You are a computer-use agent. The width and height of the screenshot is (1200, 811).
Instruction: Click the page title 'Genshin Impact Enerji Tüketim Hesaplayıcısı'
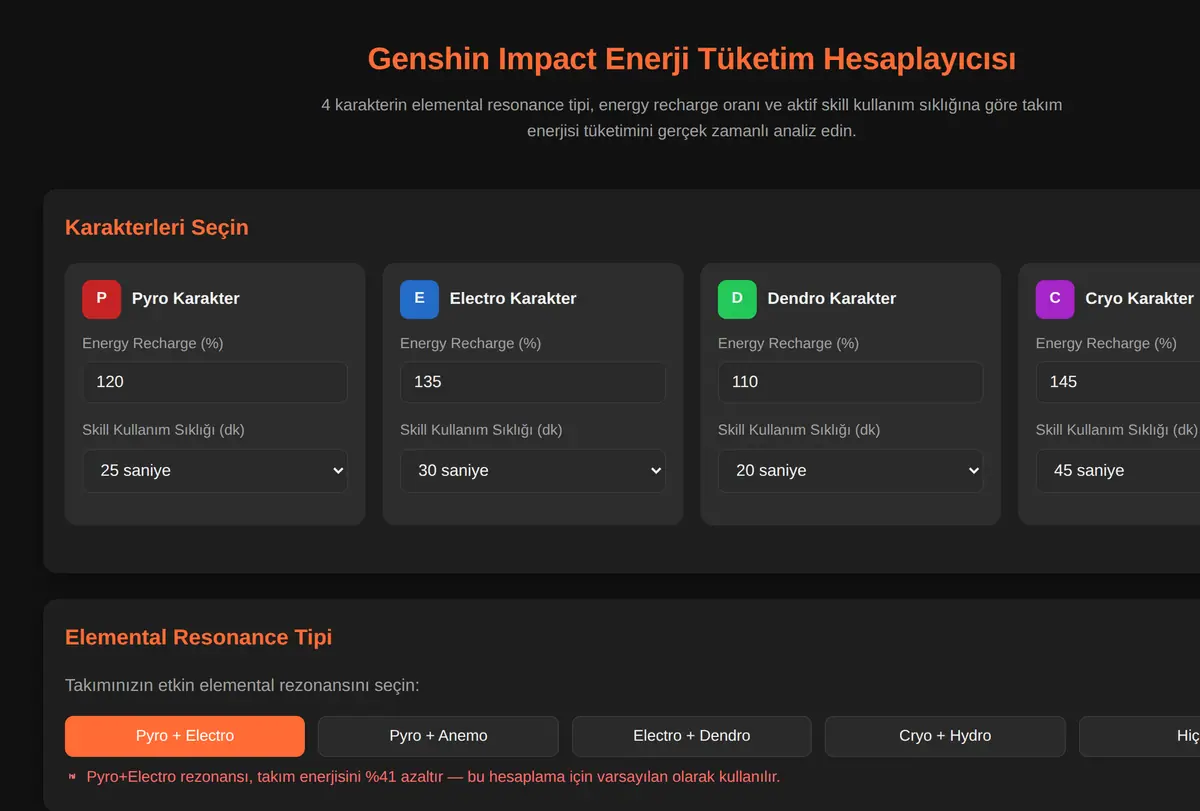[692, 59]
